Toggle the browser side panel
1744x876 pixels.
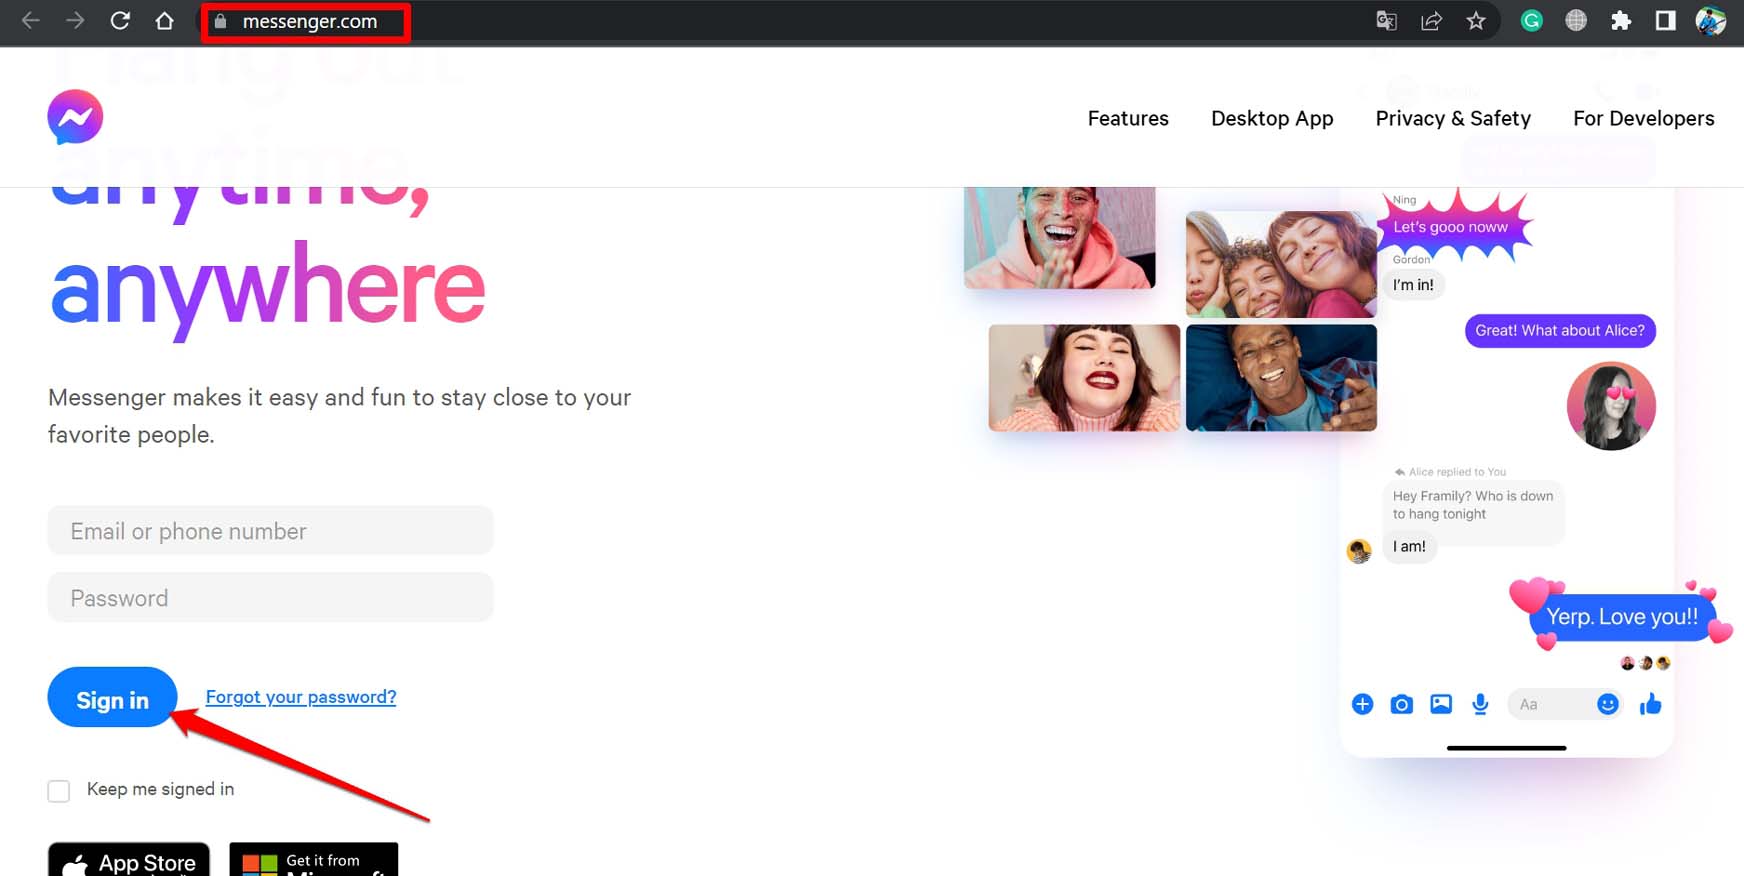(x=1666, y=21)
